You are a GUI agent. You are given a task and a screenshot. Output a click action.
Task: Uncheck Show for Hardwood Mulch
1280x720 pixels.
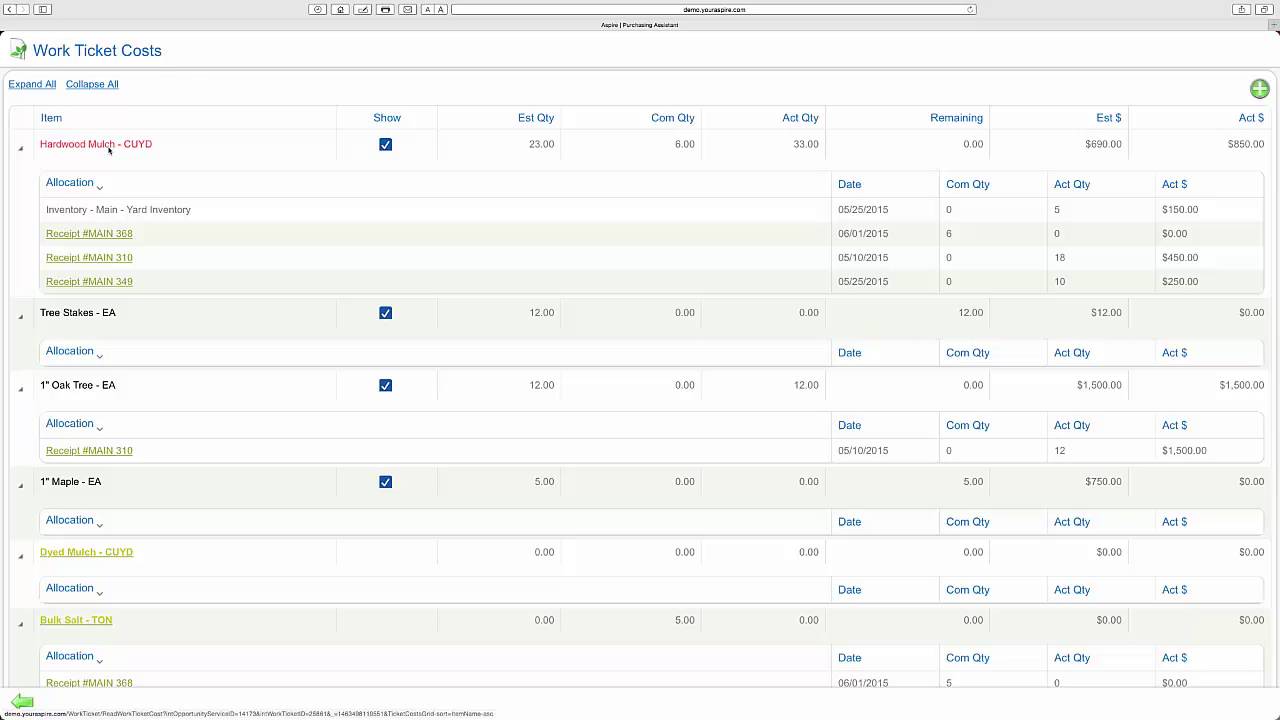pyautogui.click(x=385, y=144)
